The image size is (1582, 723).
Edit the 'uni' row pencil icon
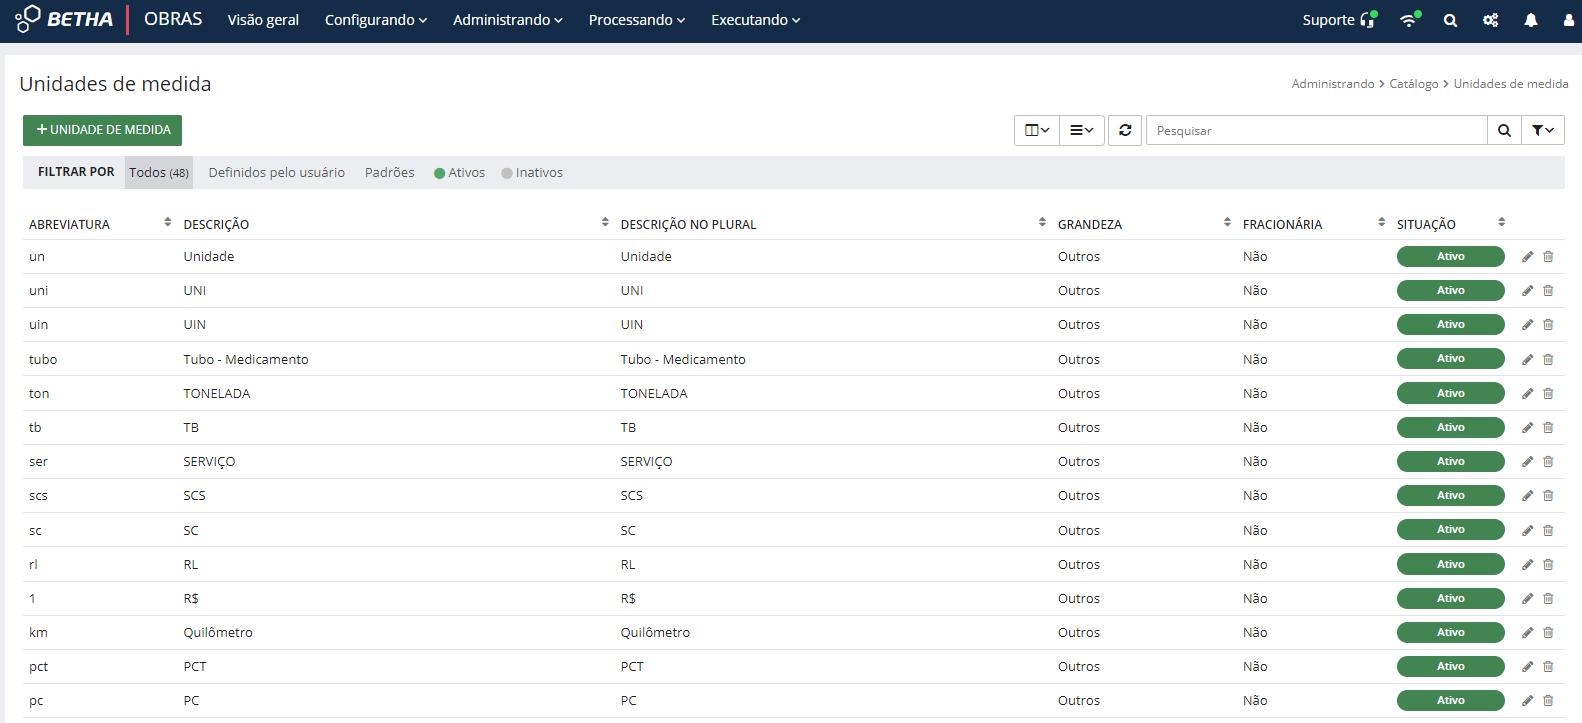[x=1527, y=291]
